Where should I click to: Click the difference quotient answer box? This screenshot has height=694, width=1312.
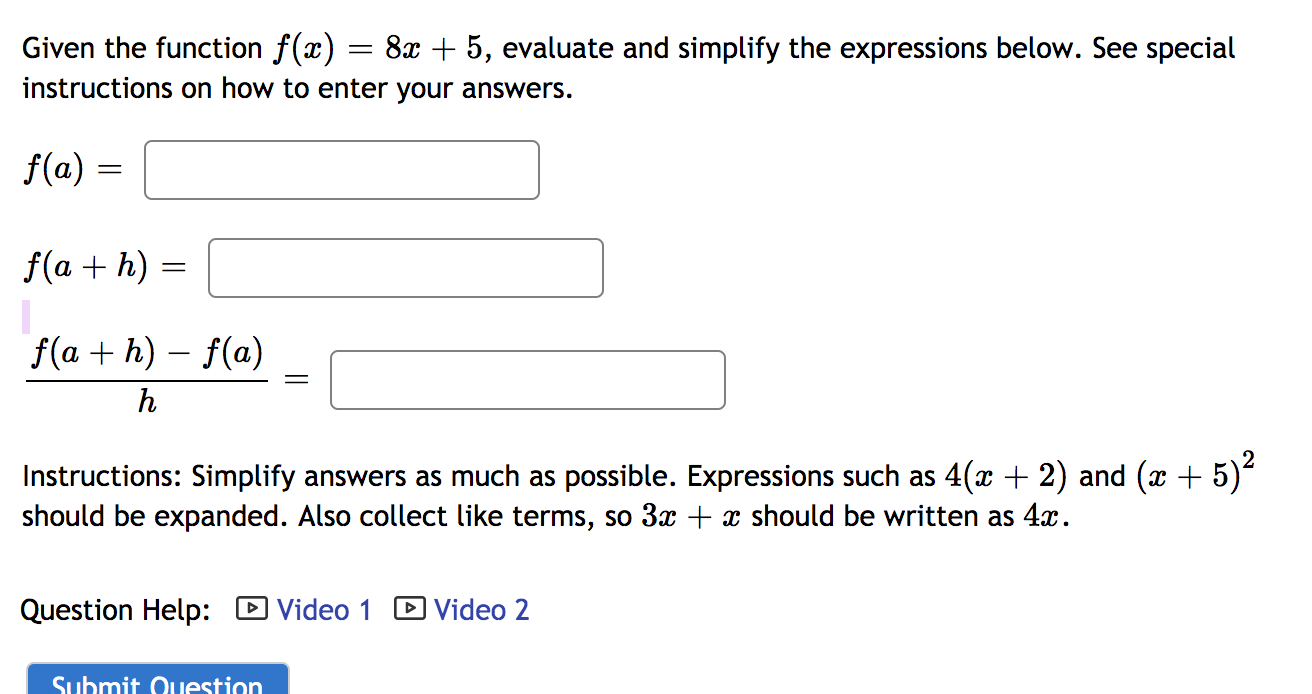click(527, 380)
